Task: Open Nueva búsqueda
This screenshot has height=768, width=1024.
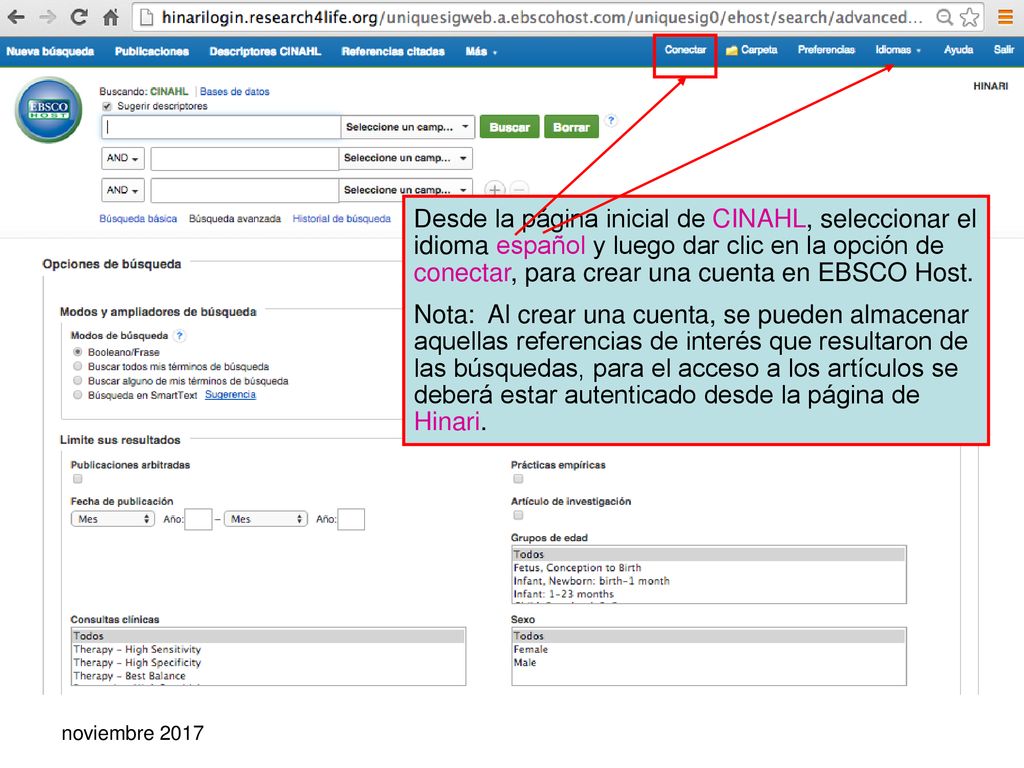Action: coord(50,52)
